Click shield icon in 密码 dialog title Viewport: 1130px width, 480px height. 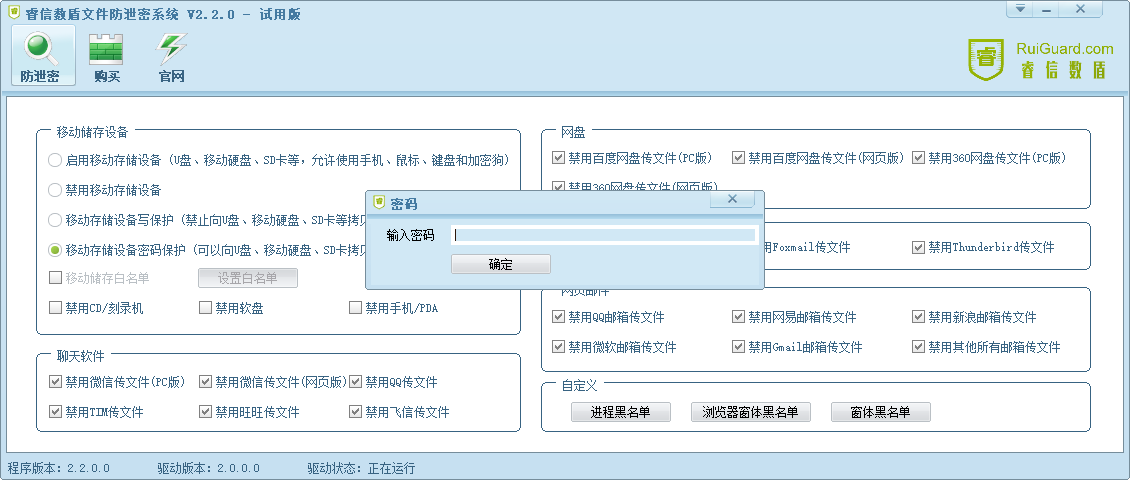click(379, 203)
